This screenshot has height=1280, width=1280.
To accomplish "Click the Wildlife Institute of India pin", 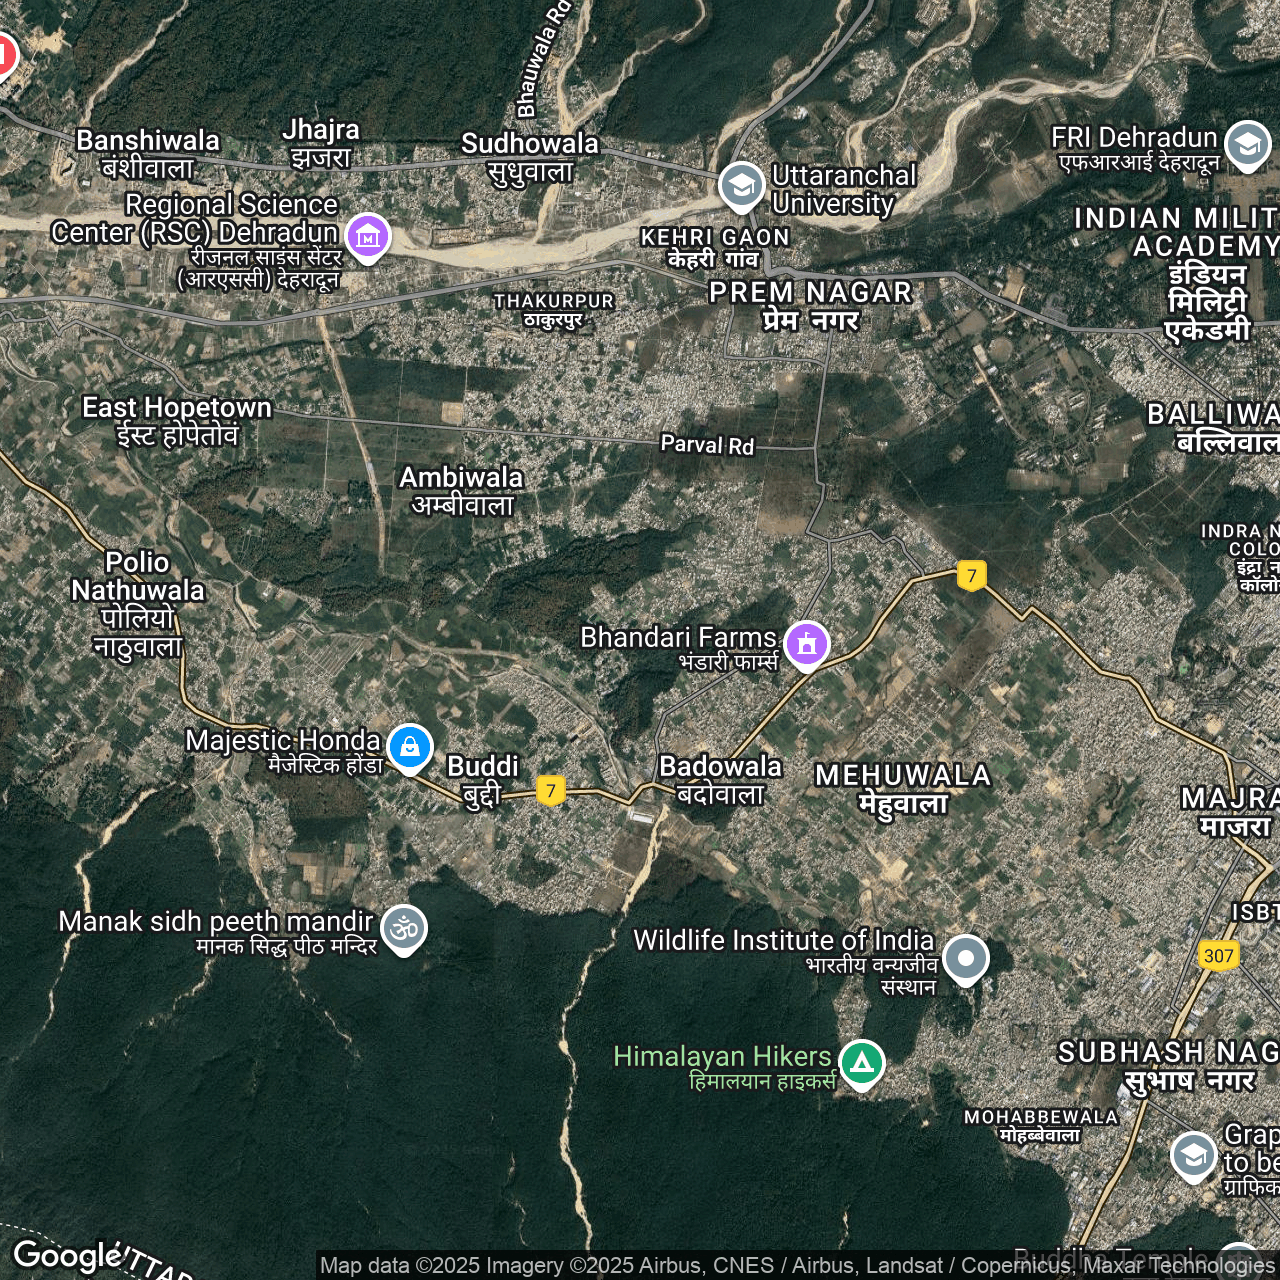I will [x=965, y=958].
